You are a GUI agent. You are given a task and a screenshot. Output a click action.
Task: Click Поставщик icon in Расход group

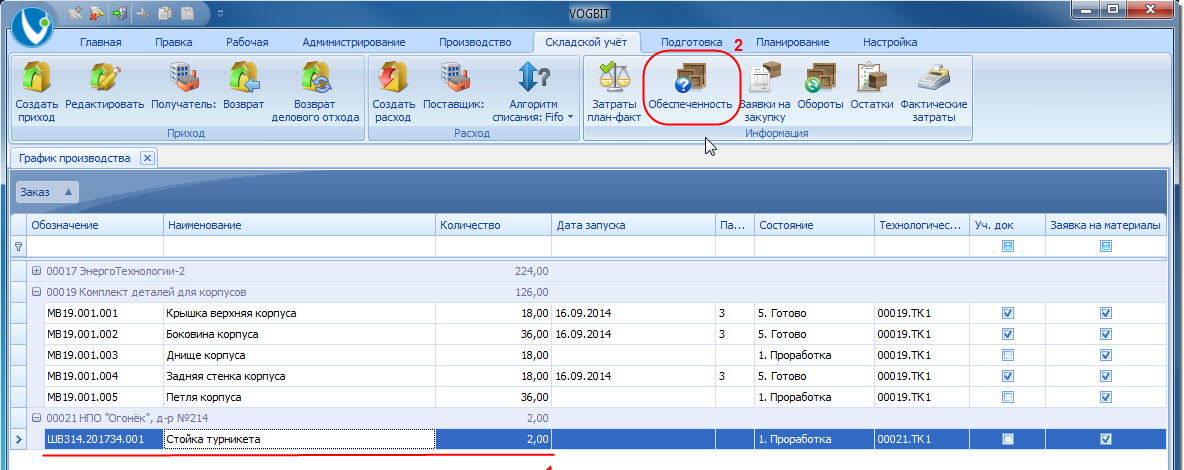455,77
